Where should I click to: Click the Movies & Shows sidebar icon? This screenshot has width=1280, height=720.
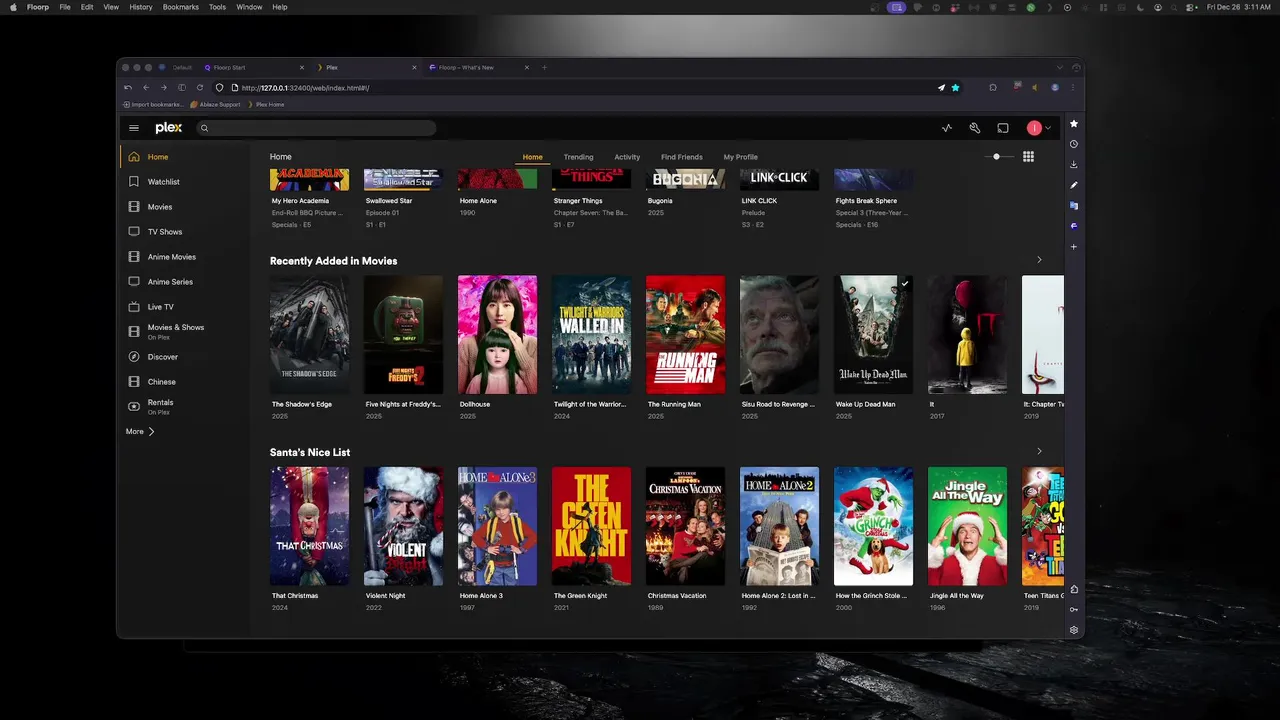(x=134, y=331)
